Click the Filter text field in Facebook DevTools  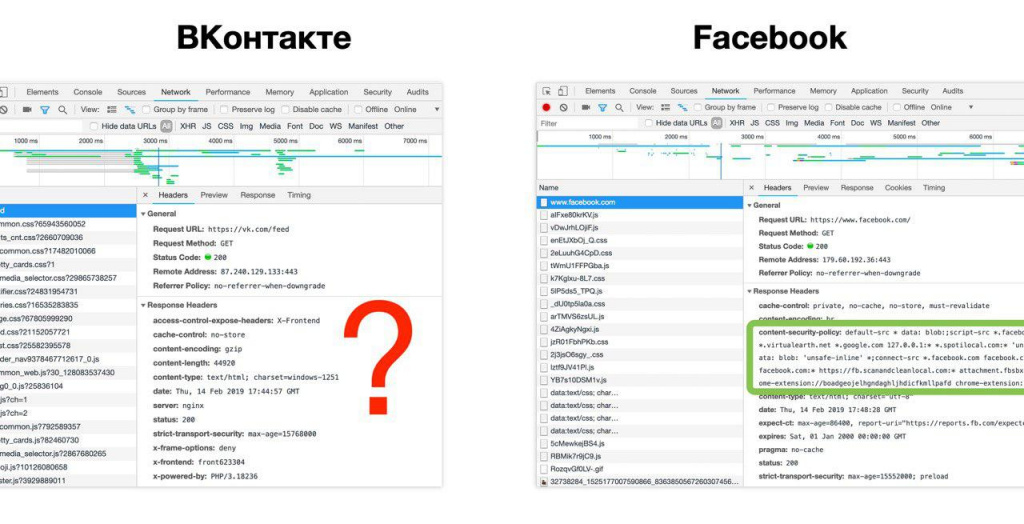pos(588,123)
